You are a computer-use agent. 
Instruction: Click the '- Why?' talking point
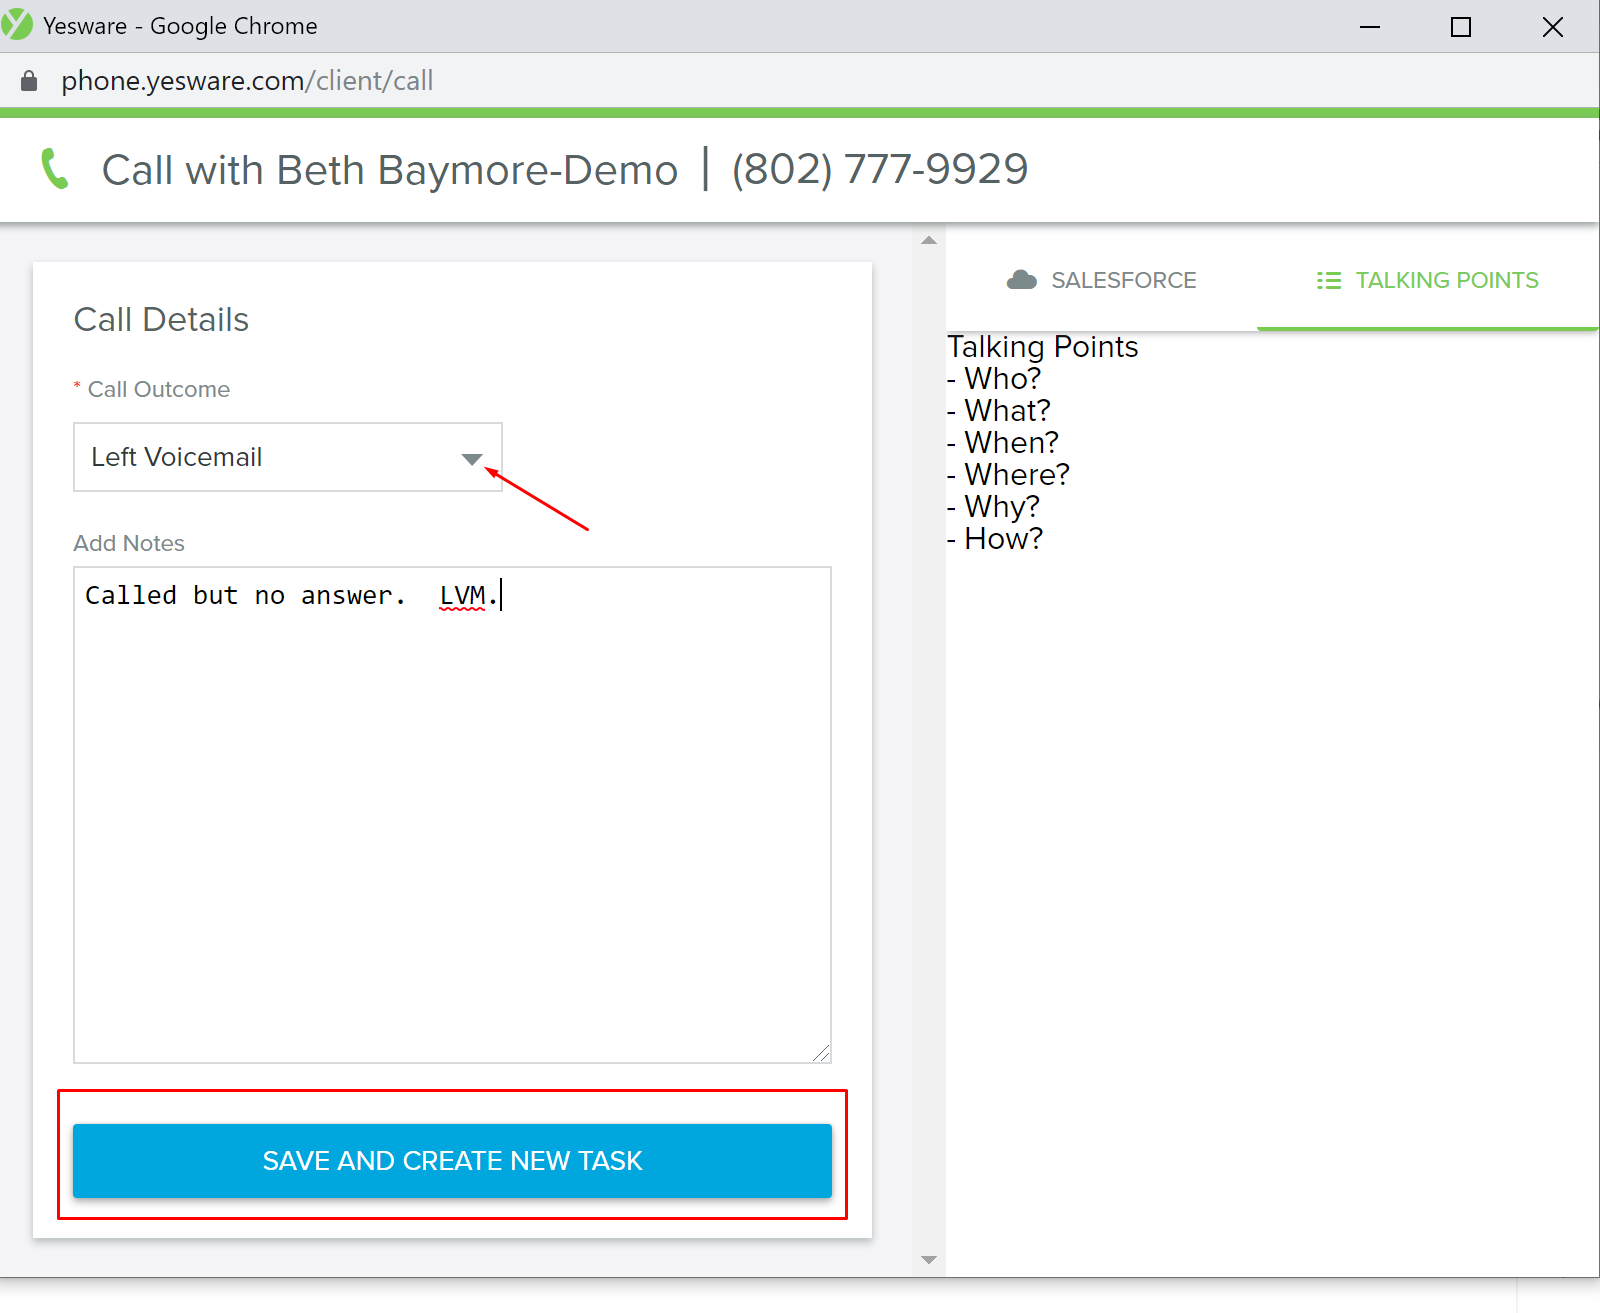click(x=994, y=507)
